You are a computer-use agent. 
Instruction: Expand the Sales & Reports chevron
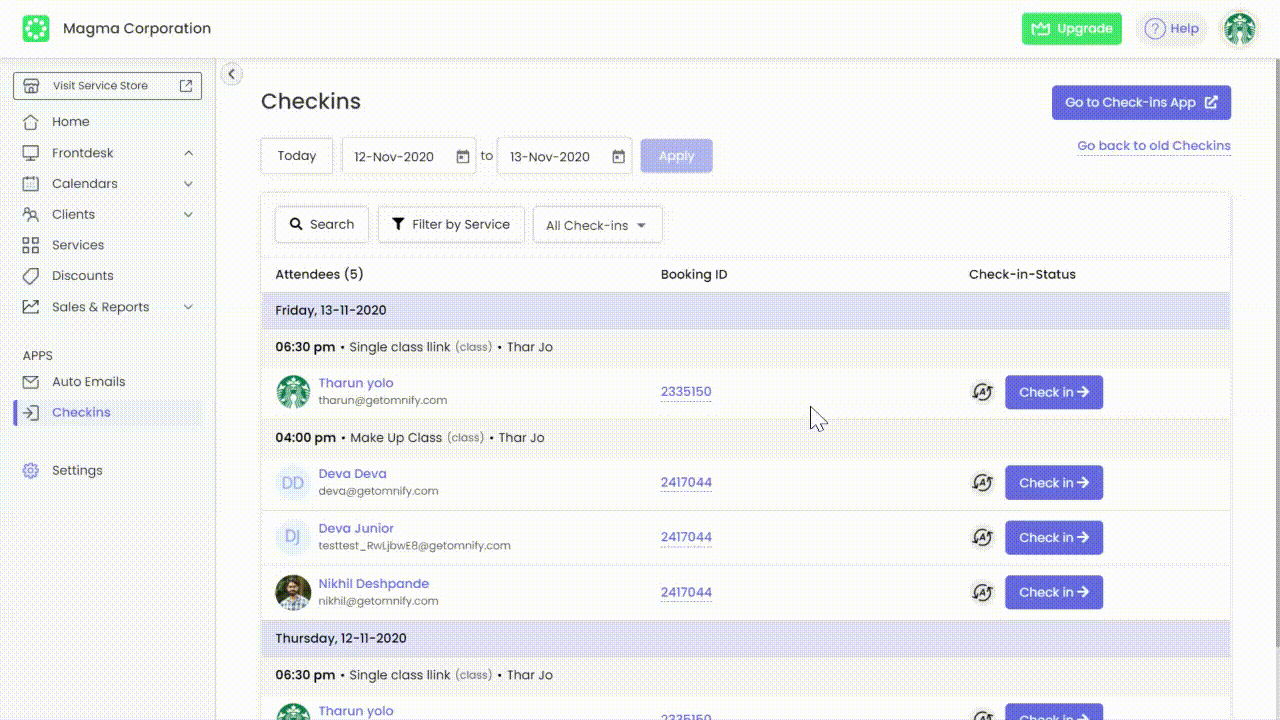point(188,307)
